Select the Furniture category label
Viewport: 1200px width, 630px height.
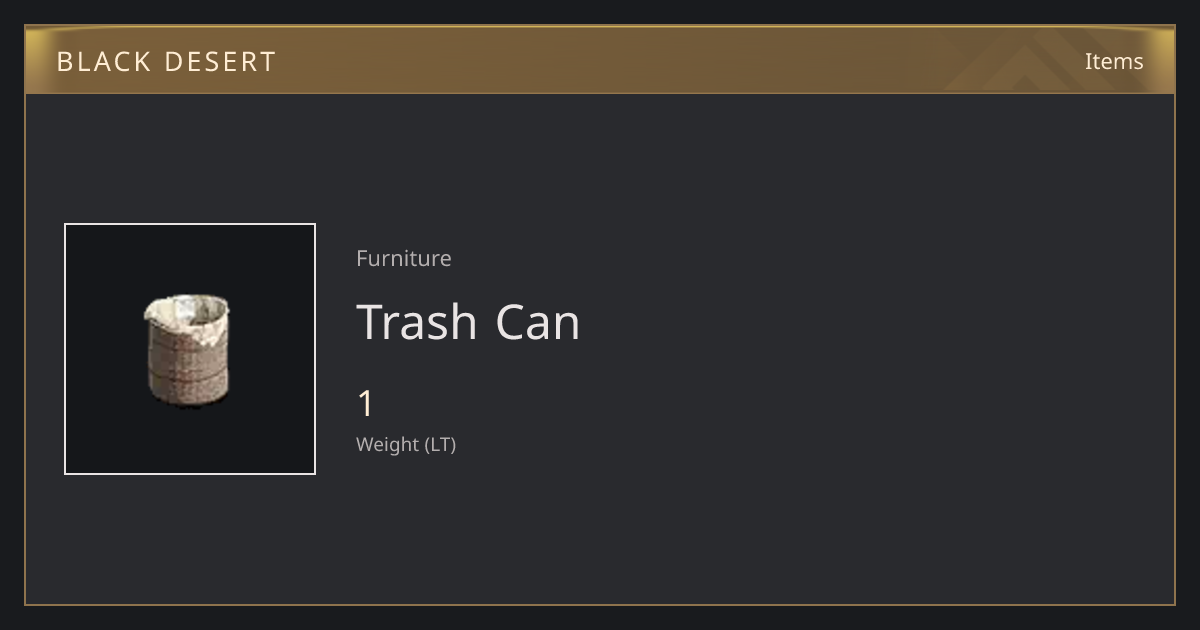pyautogui.click(x=404, y=258)
